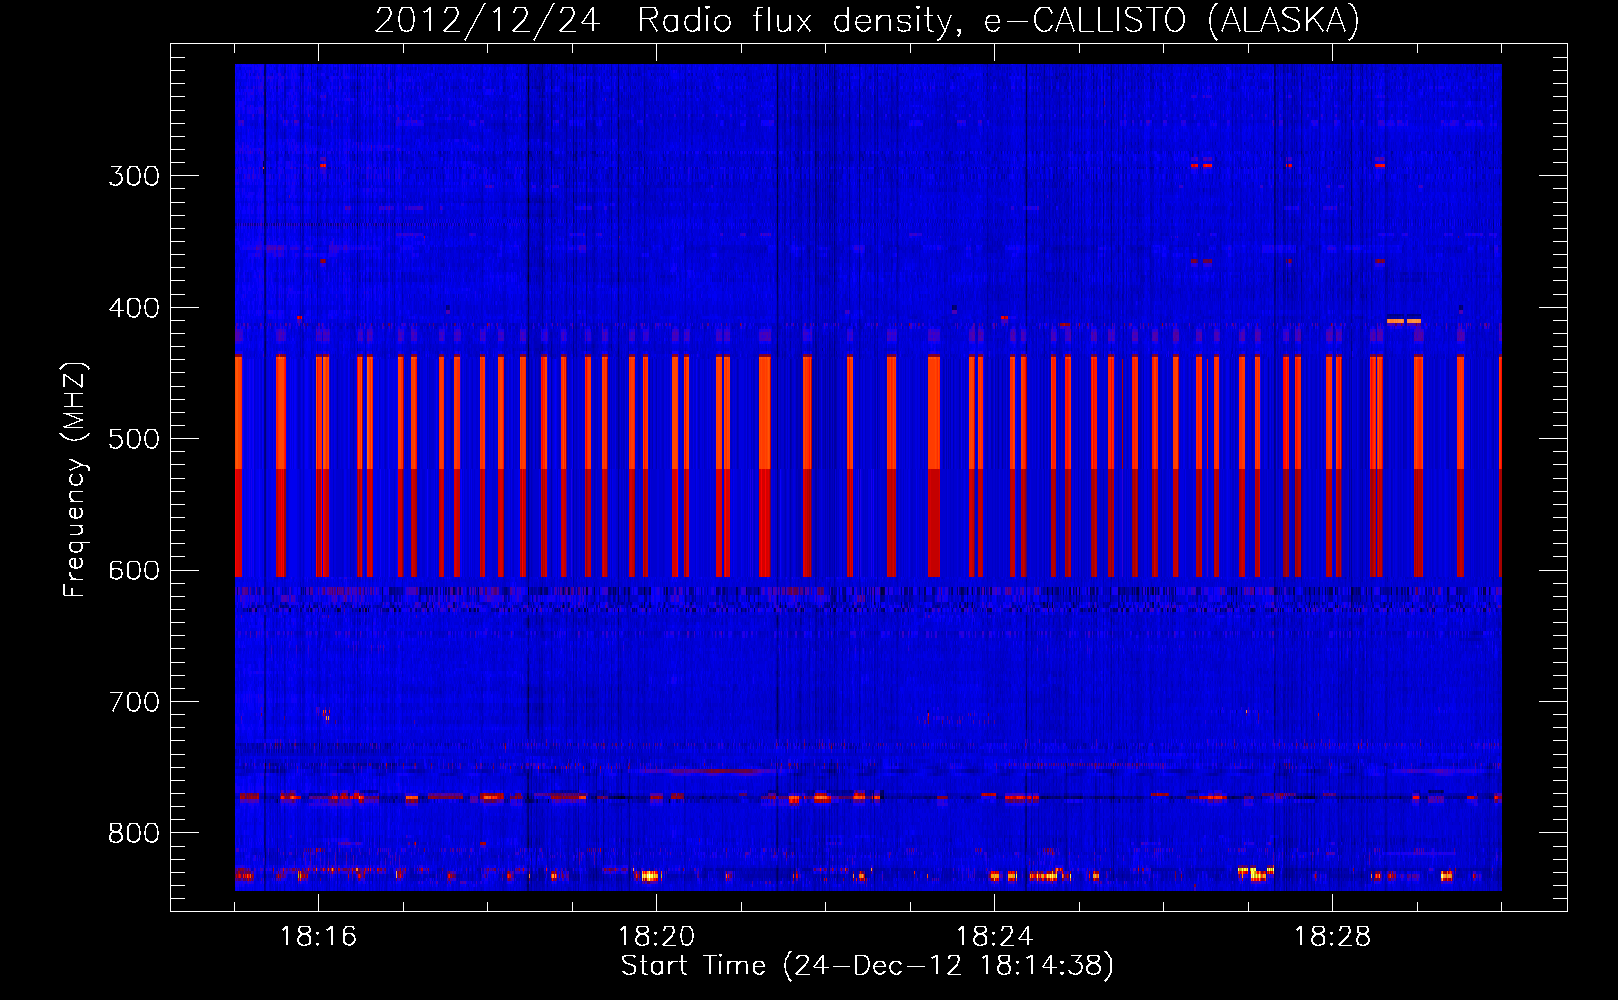Click the plot title "Radio flux density, e-CALLISTO (ALASKA)"

[998, 21]
